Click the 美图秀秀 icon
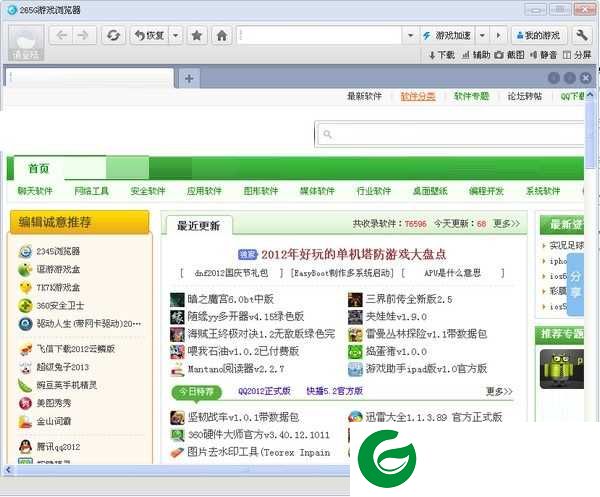 click(x=25, y=403)
